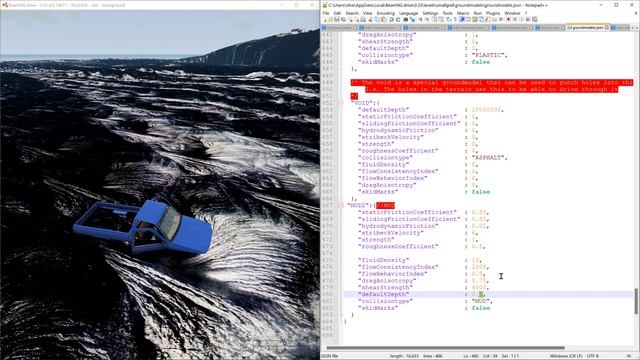This screenshot has width=640, height=360.
Task: Click "UTF-8" encoding in status bar
Action: click(593, 356)
